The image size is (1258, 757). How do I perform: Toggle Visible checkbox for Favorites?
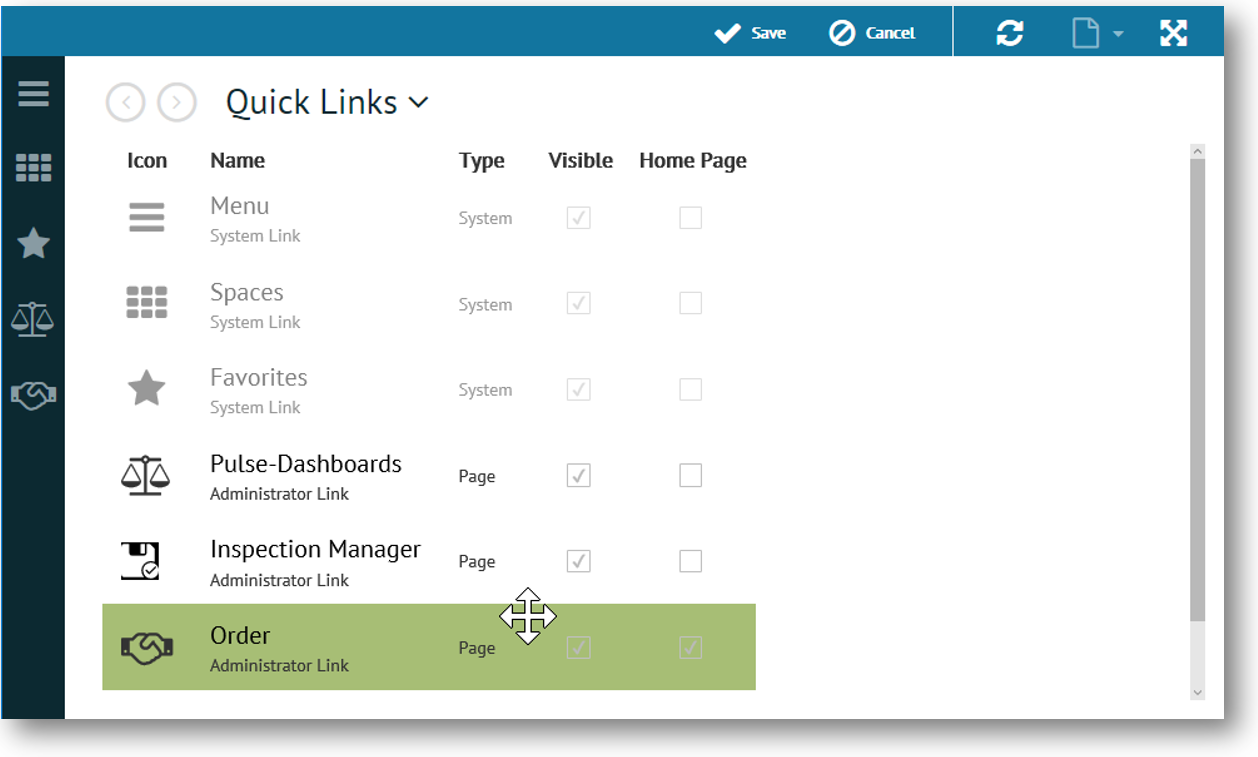click(578, 389)
